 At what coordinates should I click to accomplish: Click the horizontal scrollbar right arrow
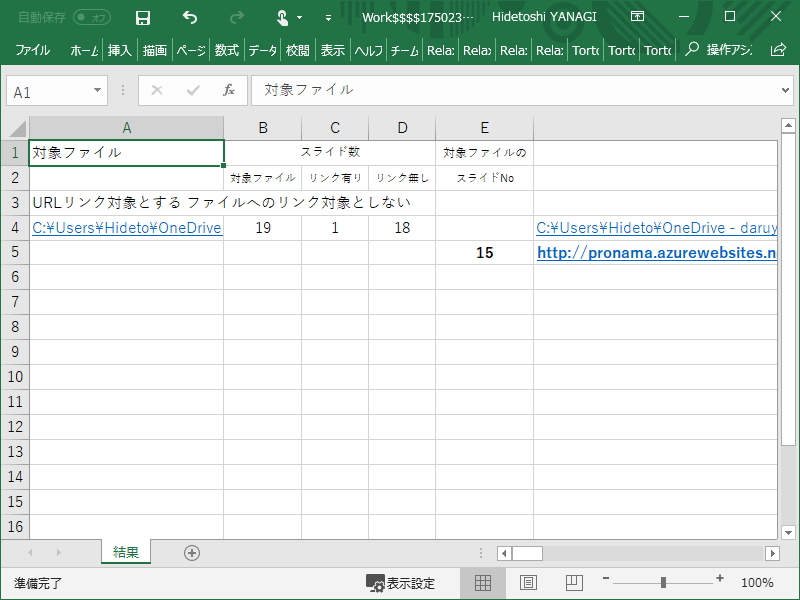click(x=772, y=552)
